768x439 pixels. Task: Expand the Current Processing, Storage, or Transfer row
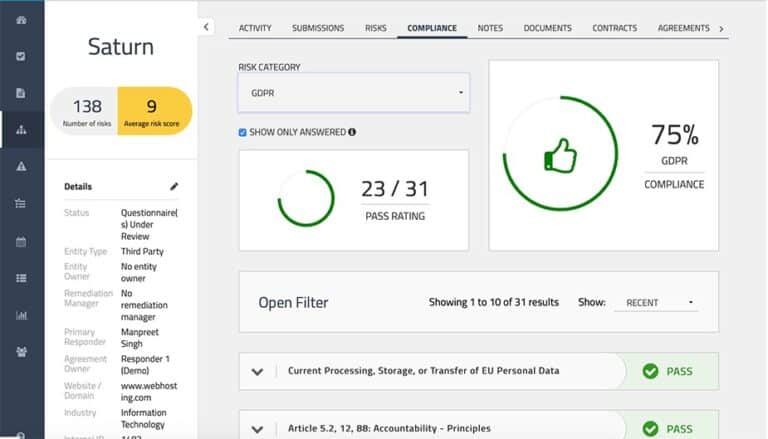tap(257, 371)
